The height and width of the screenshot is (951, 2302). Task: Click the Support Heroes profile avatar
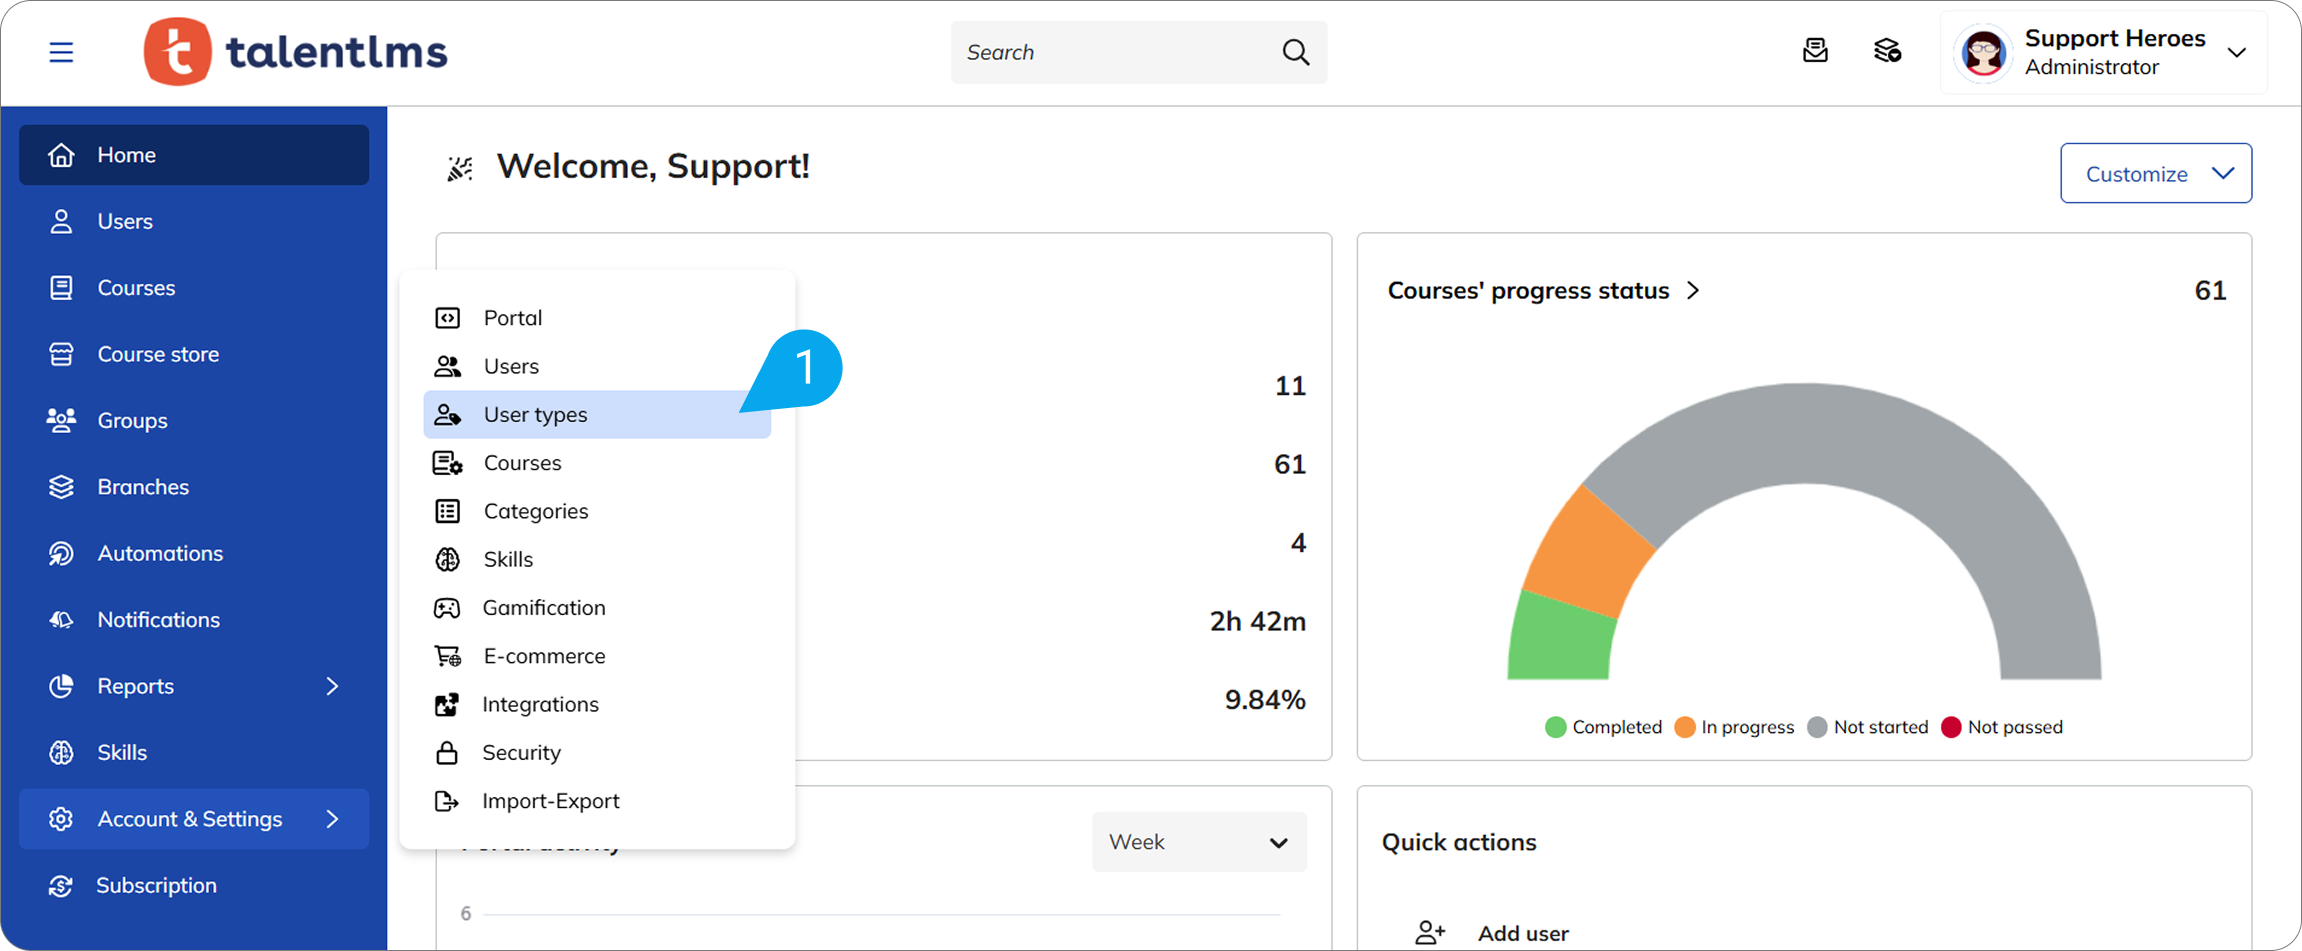(1983, 53)
